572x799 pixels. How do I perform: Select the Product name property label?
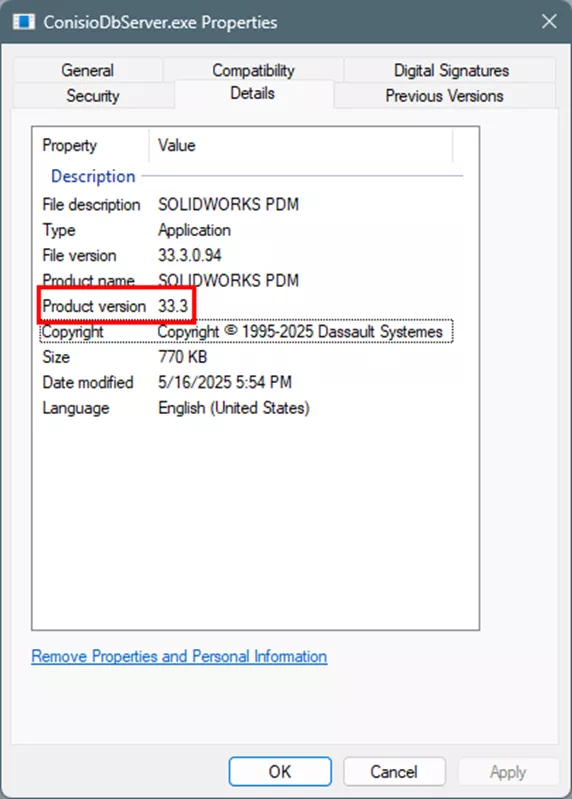[x=88, y=280]
